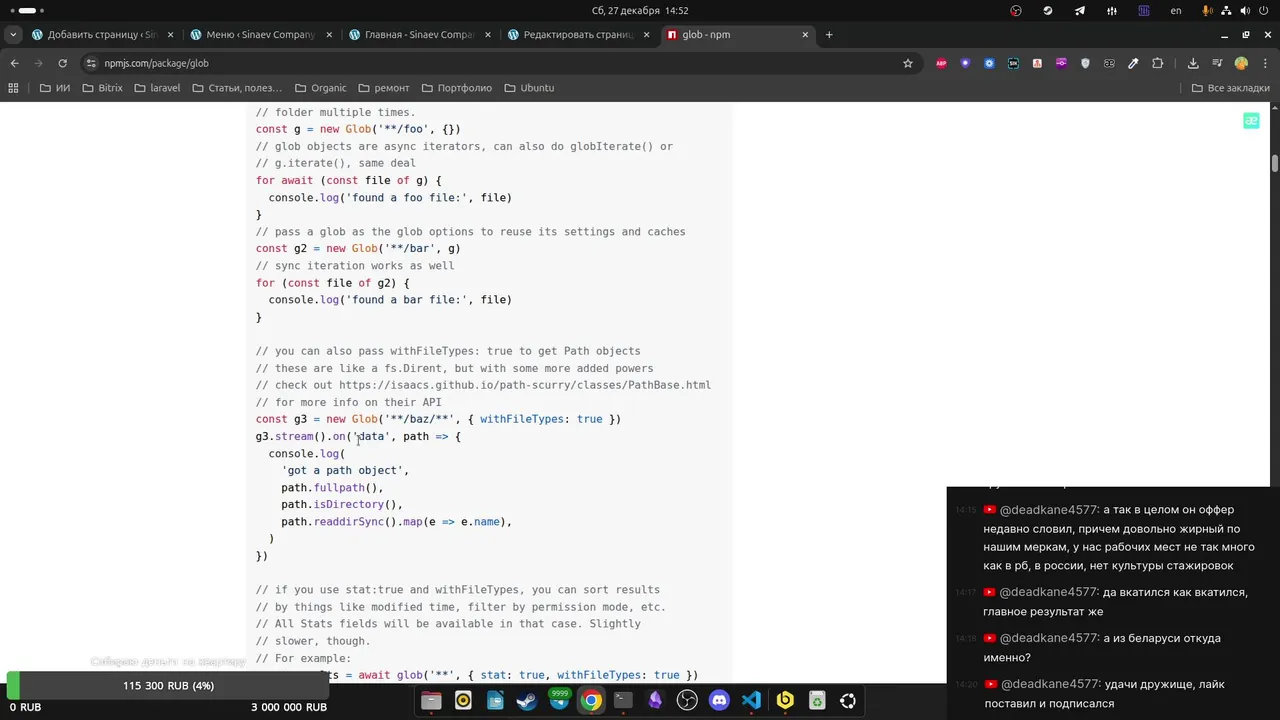Open the SDK extension icon
1280x720 pixels.
click(x=1013, y=63)
